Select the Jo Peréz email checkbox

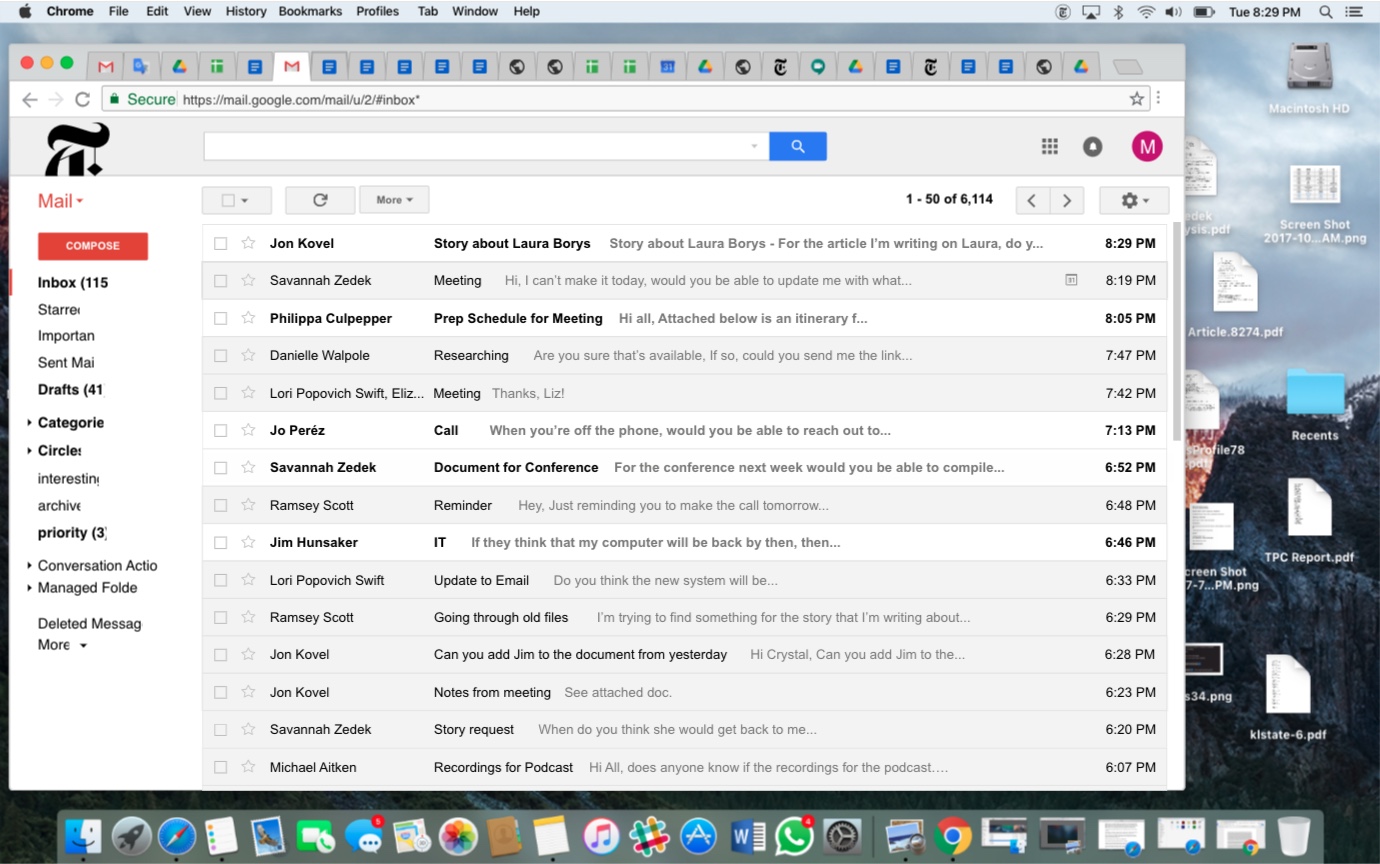[x=221, y=431]
